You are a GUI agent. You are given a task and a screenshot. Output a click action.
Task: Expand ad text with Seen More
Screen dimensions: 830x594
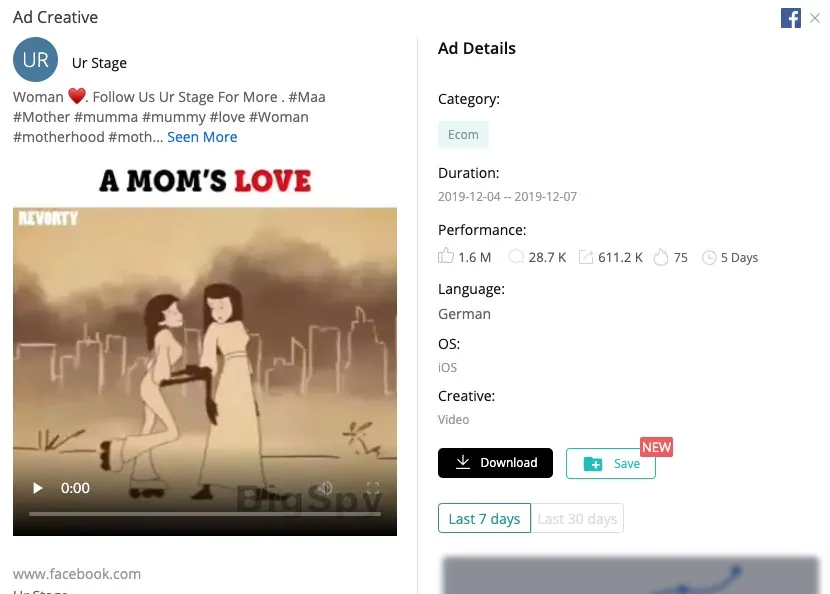(202, 137)
